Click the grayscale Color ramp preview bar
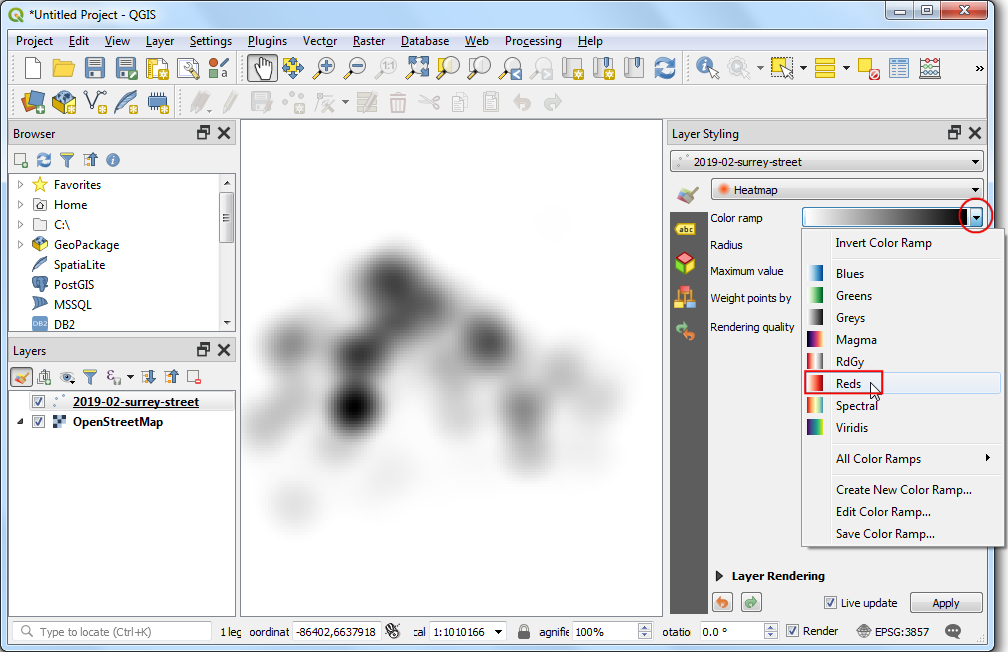Image resolution: width=1008 pixels, height=652 pixels. pos(880,217)
